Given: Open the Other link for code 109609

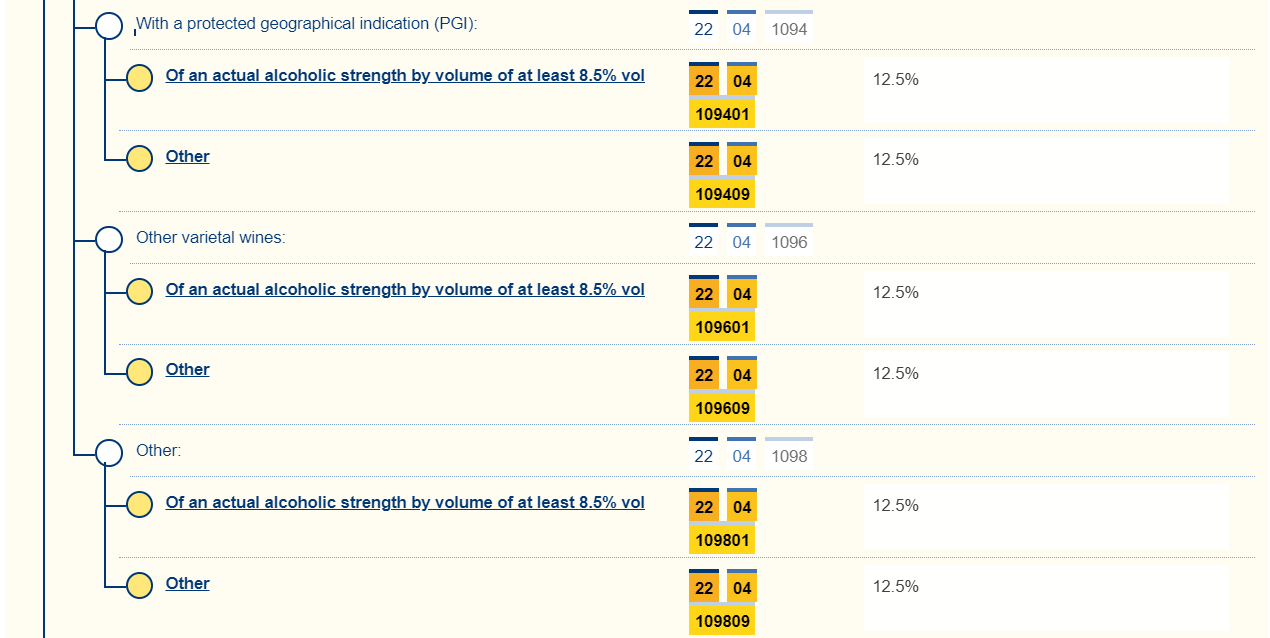Looking at the screenshot, I should pyautogui.click(x=187, y=370).
